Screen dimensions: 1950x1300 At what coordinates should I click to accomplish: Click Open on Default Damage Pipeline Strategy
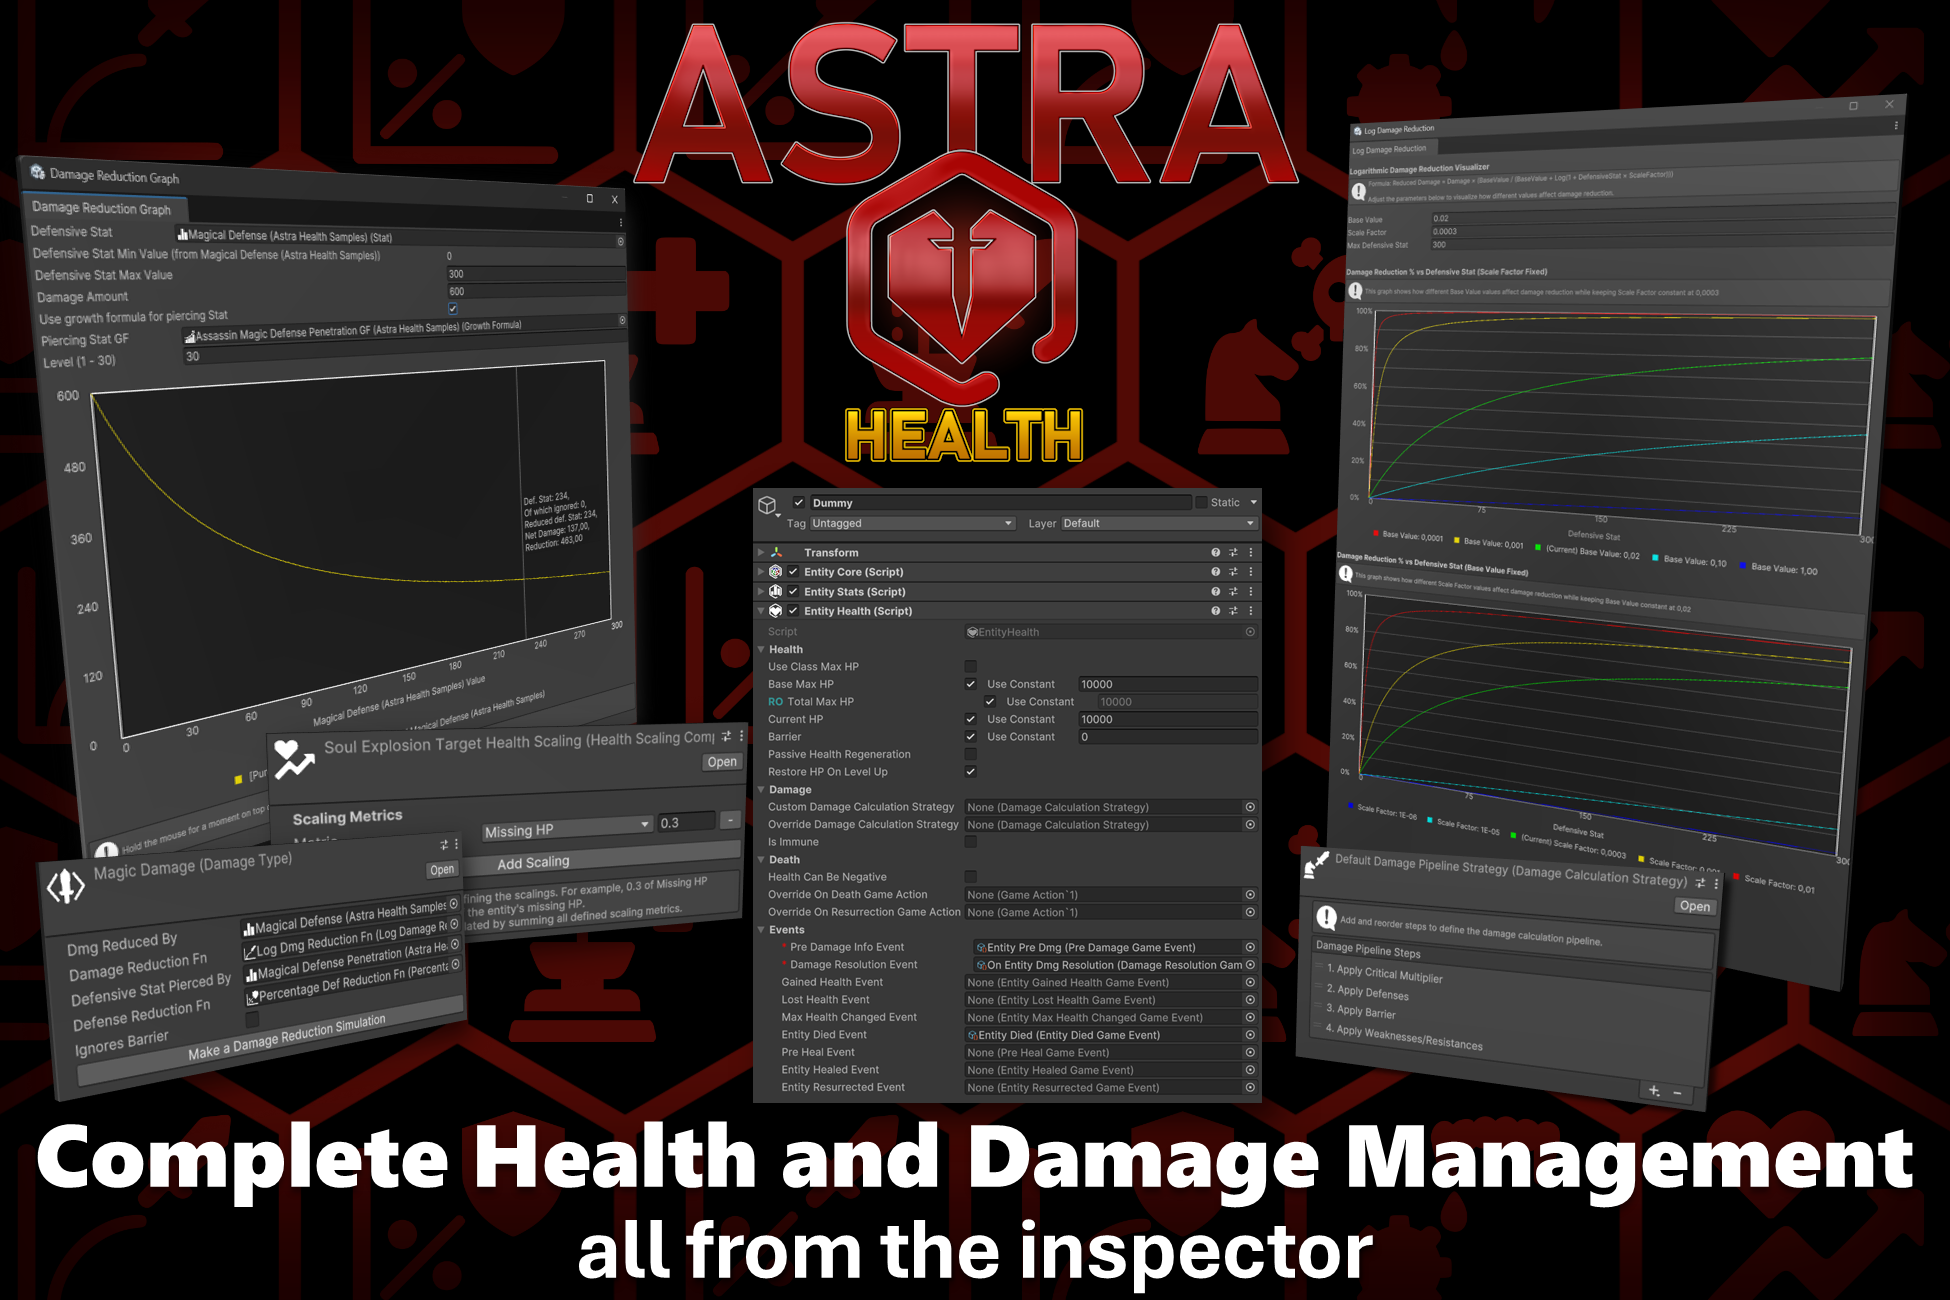1695,906
